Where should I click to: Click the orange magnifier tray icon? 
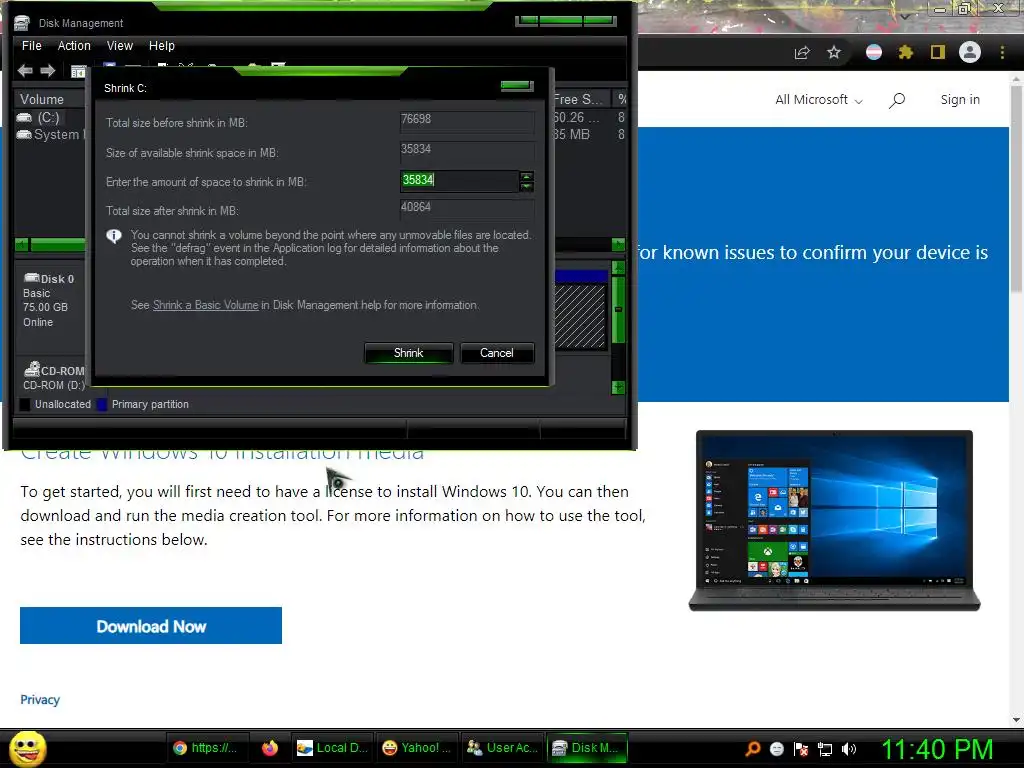(753, 748)
